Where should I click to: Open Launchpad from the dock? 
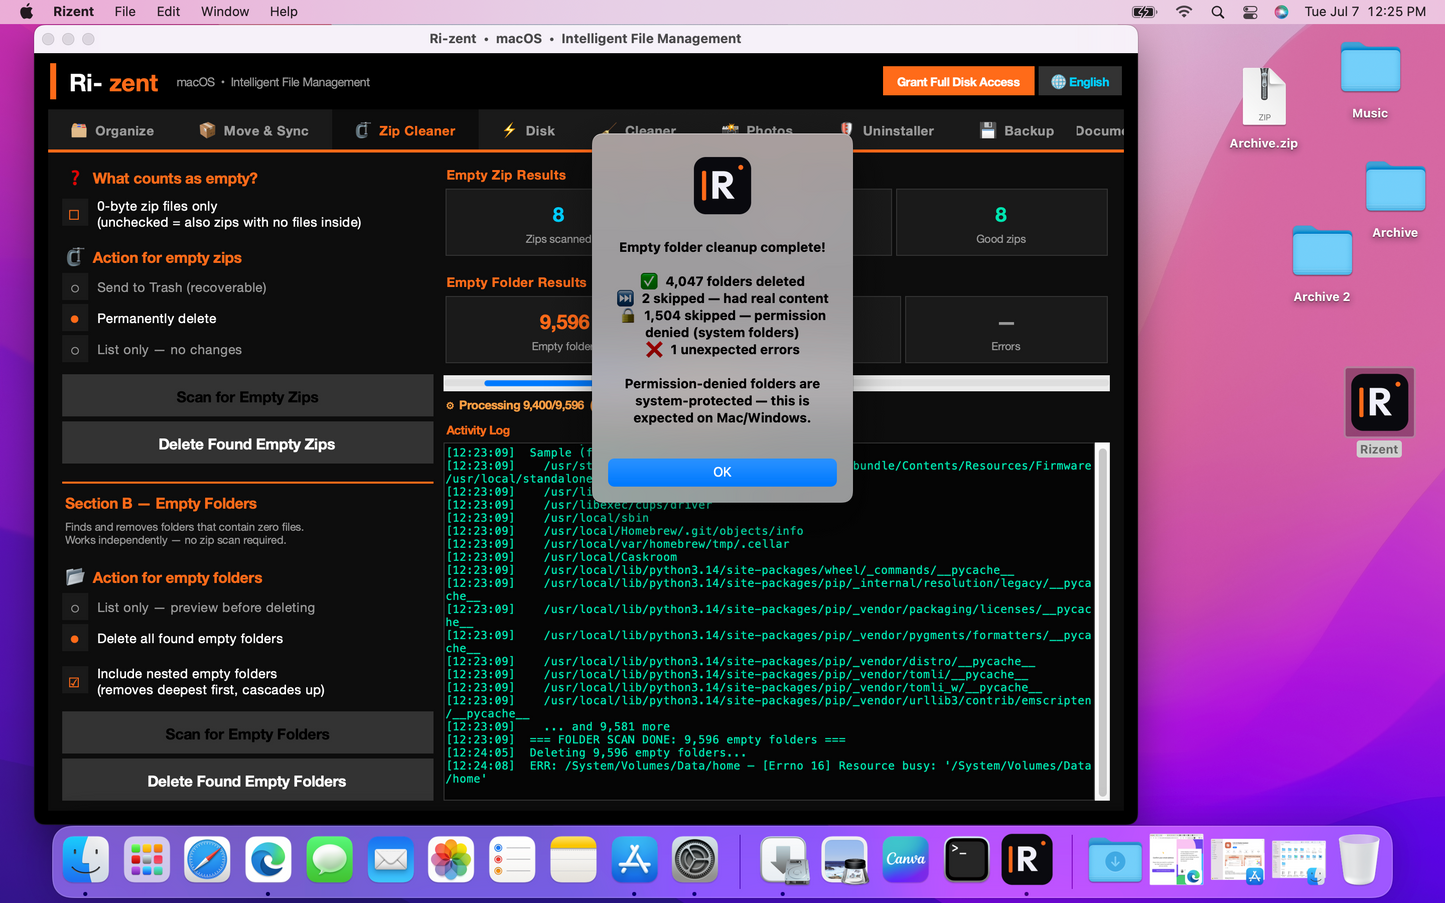[x=147, y=859]
